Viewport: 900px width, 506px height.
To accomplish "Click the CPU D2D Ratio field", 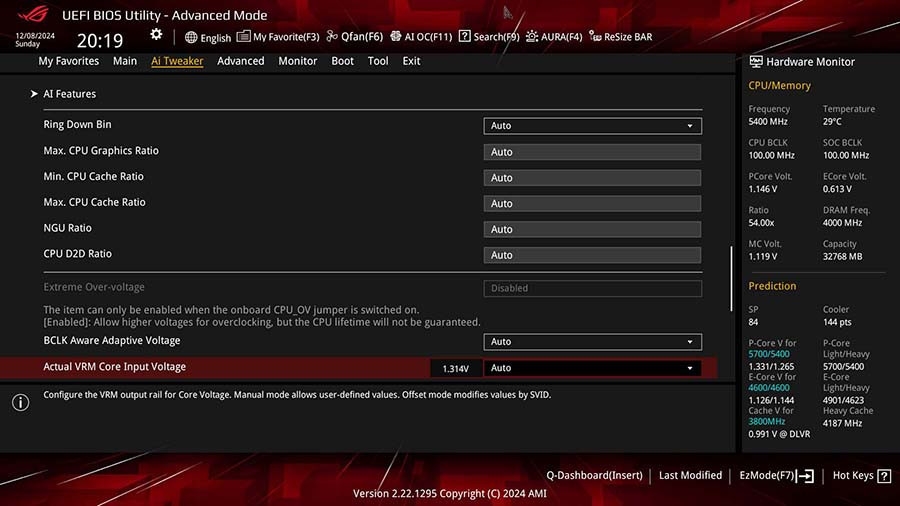I will 592,255.
